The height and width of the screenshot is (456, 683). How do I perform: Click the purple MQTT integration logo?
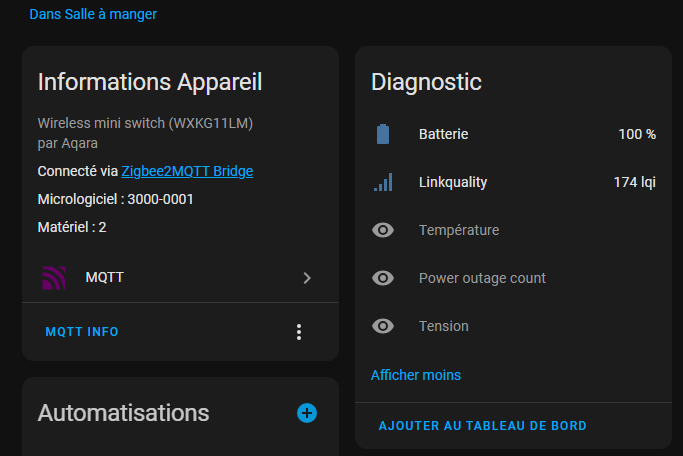click(x=54, y=278)
